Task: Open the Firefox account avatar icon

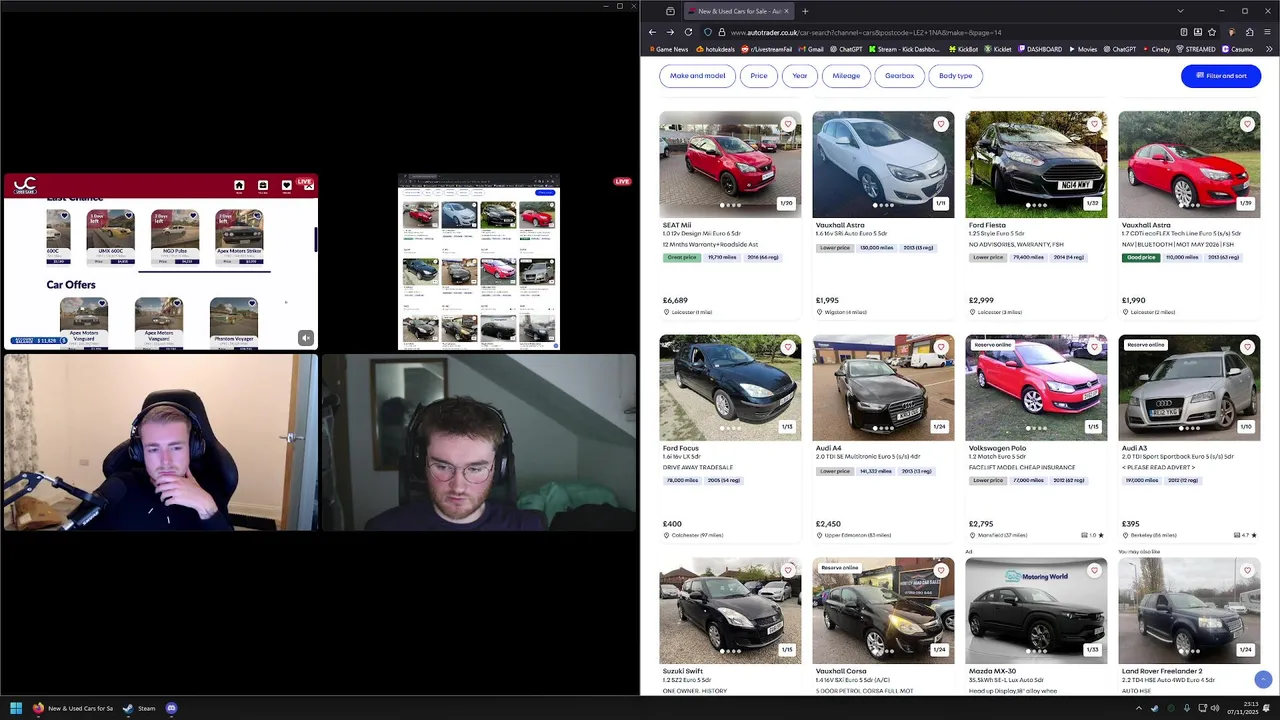Action: (x=1231, y=32)
